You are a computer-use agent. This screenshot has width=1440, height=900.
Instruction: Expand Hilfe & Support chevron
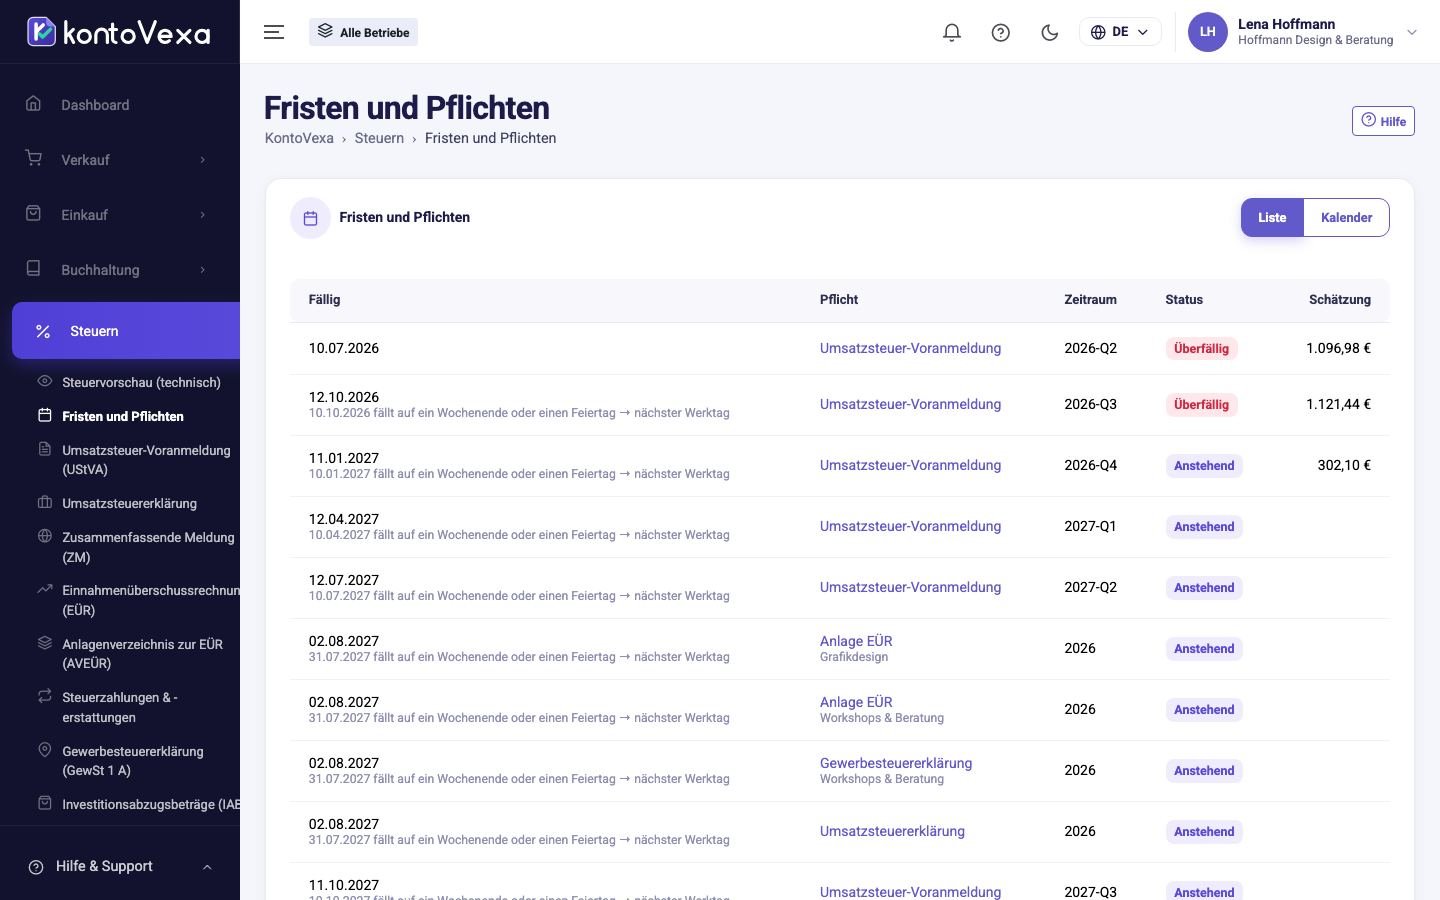point(207,867)
